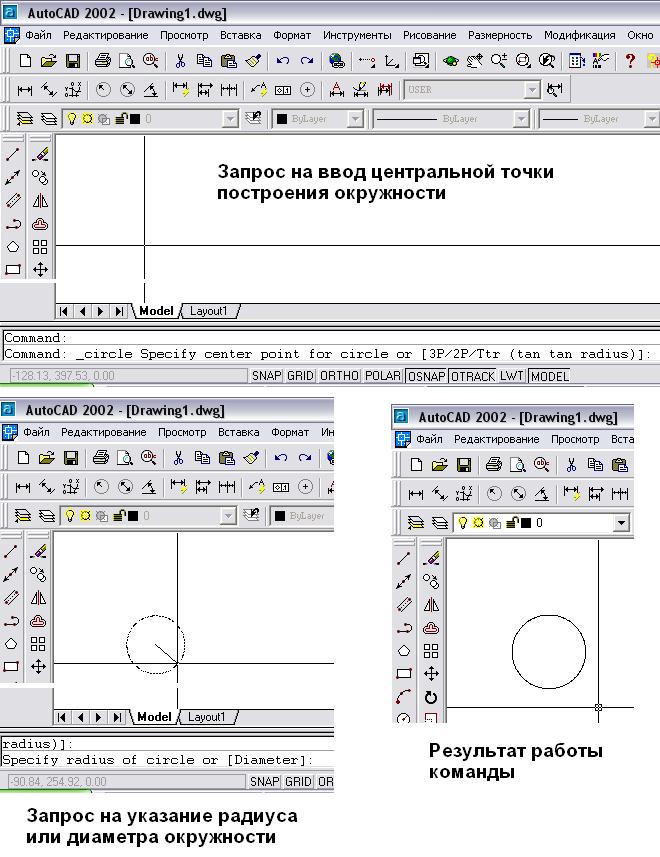Viewport: 660px width, 857px height.
Task: Click the first-tab arrow button in the top window
Action: tap(64, 311)
